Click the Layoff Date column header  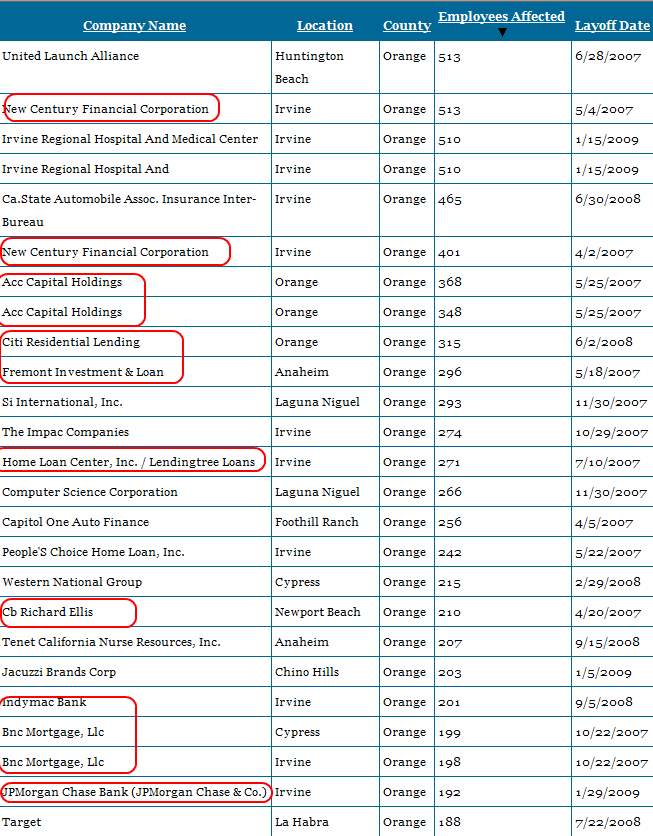click(x=612, y=26)
